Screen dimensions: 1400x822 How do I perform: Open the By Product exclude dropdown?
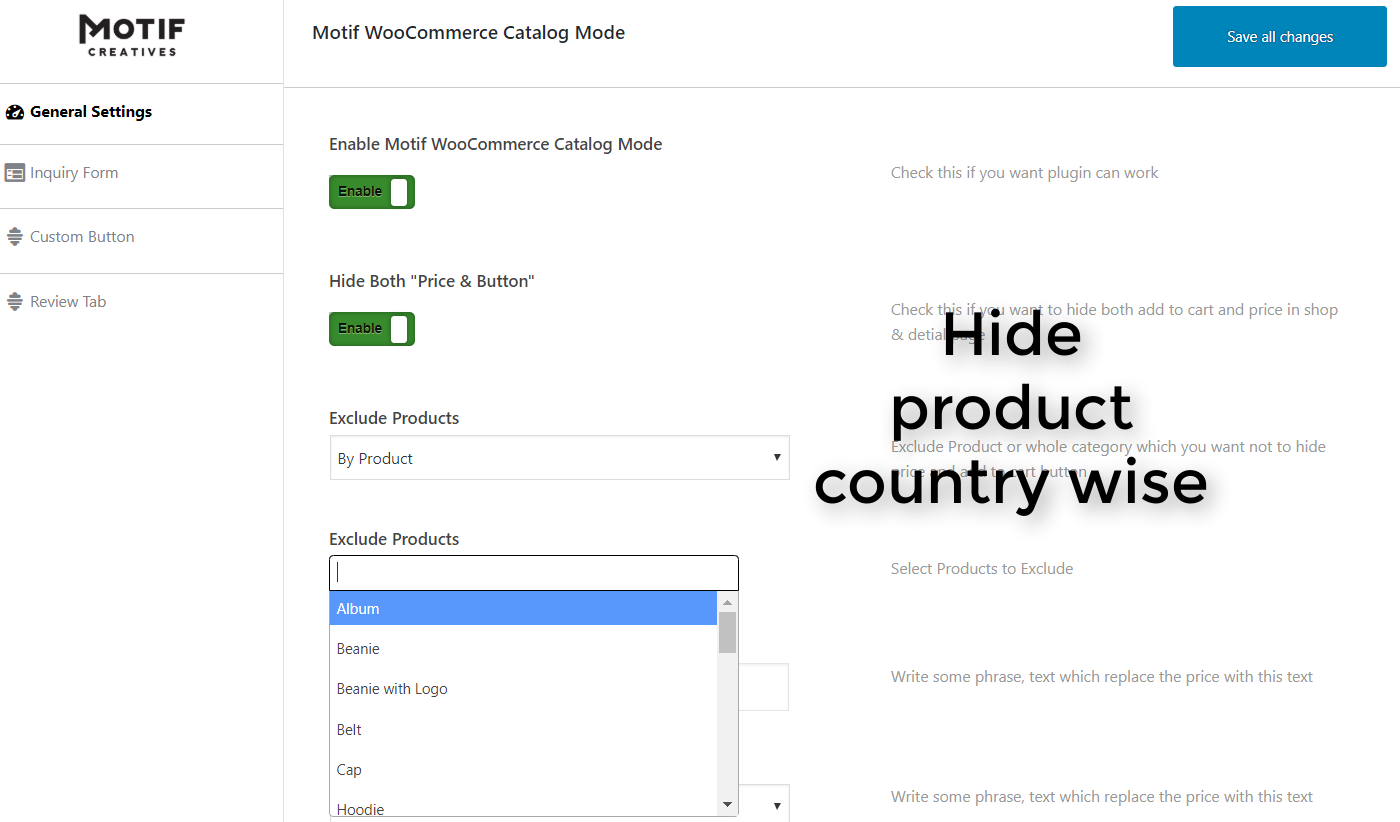point(559,458)
